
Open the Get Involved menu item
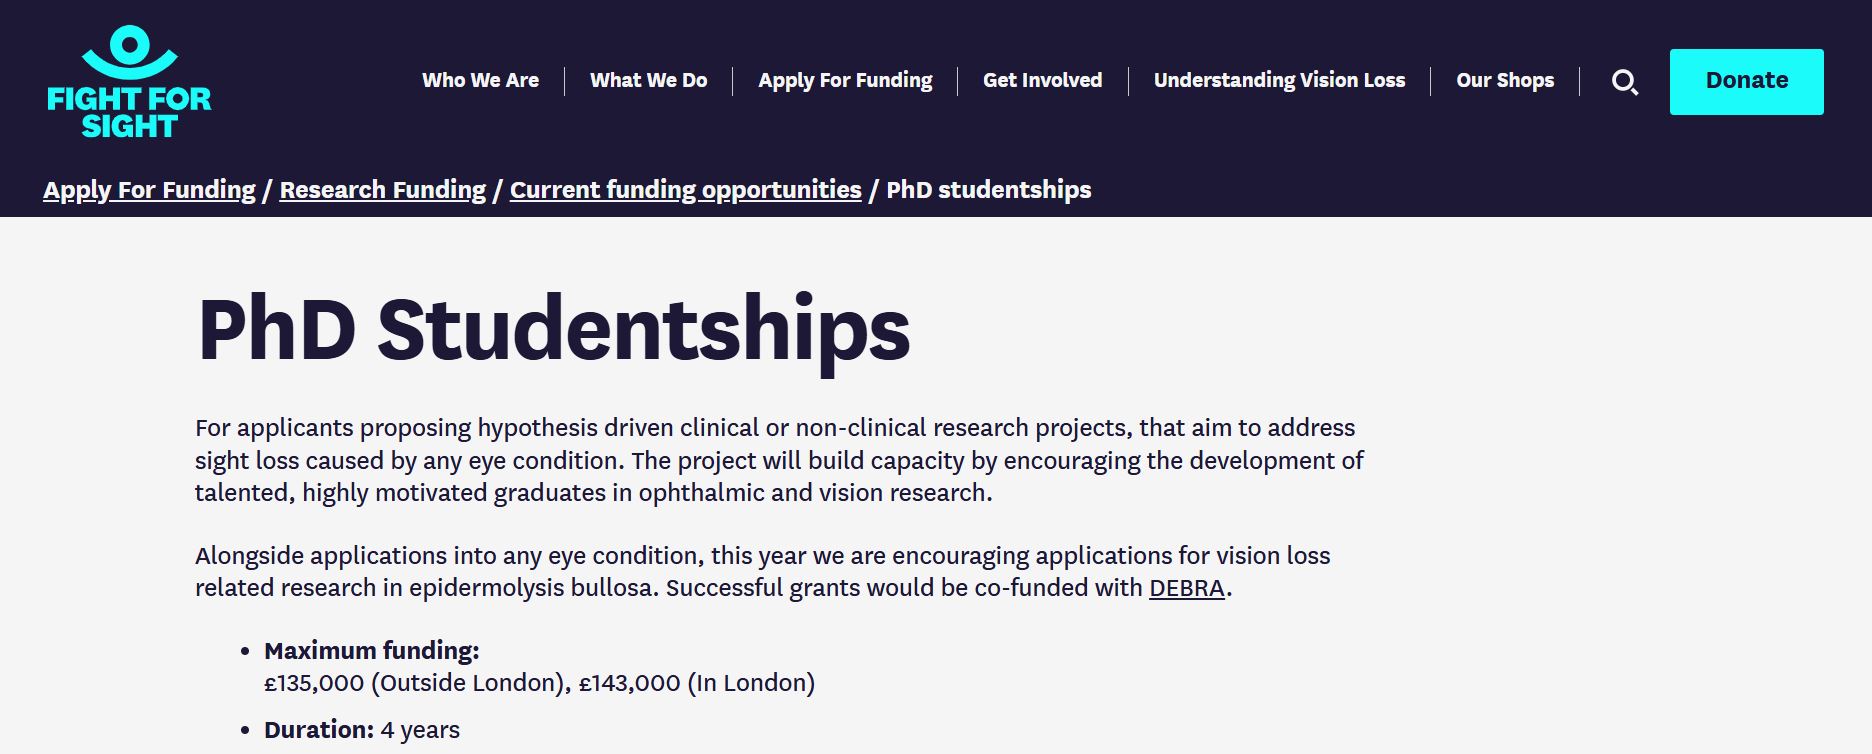click(x=1042, y=81)
